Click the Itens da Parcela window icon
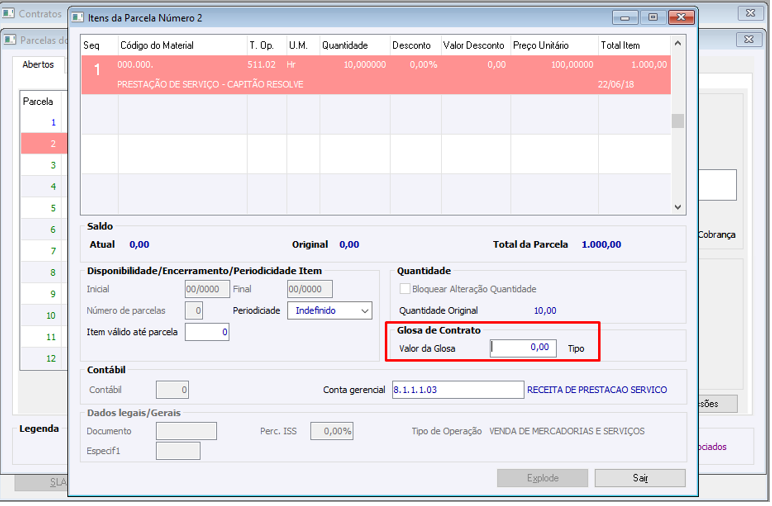772x506 pixels. coord(78,18)
